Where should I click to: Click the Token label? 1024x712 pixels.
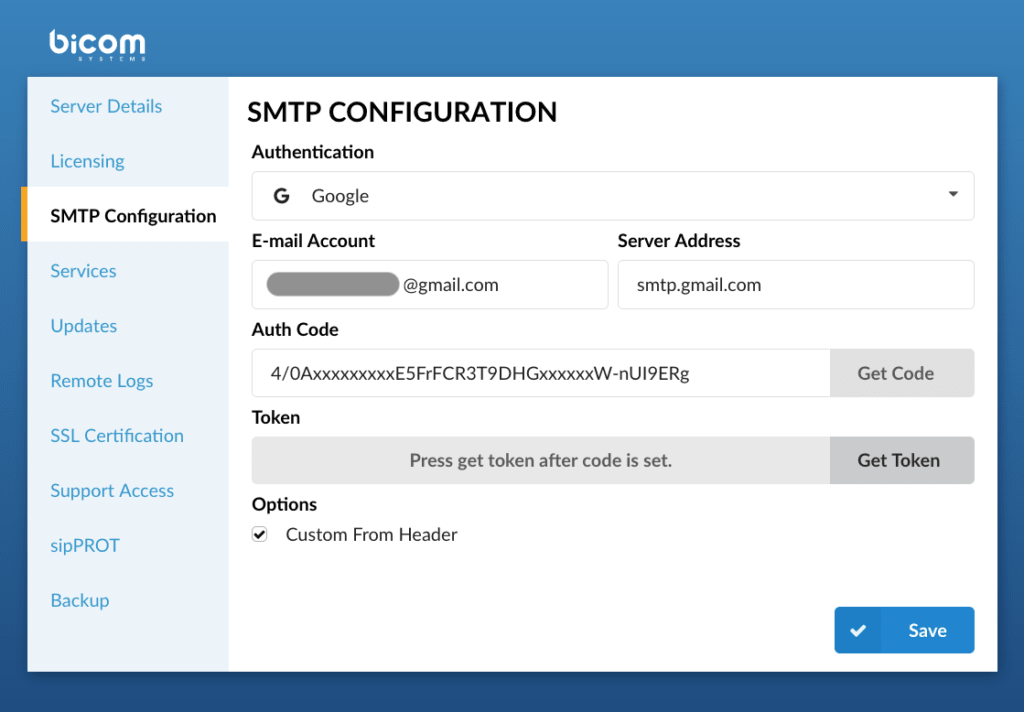[276, 417]
